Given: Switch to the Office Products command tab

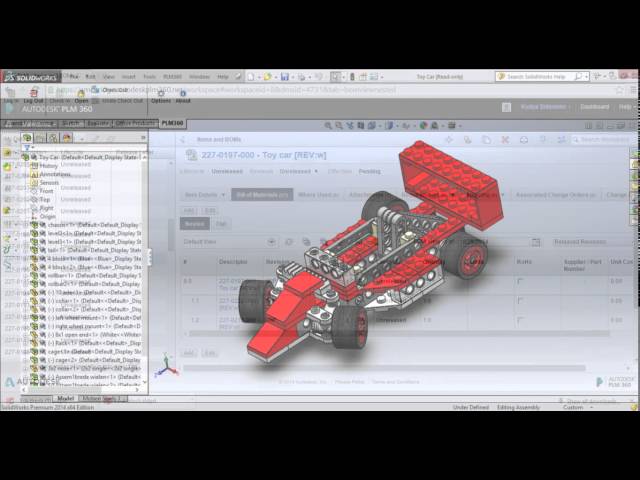Looking at the screenshot, I should [x=135, y=123].
